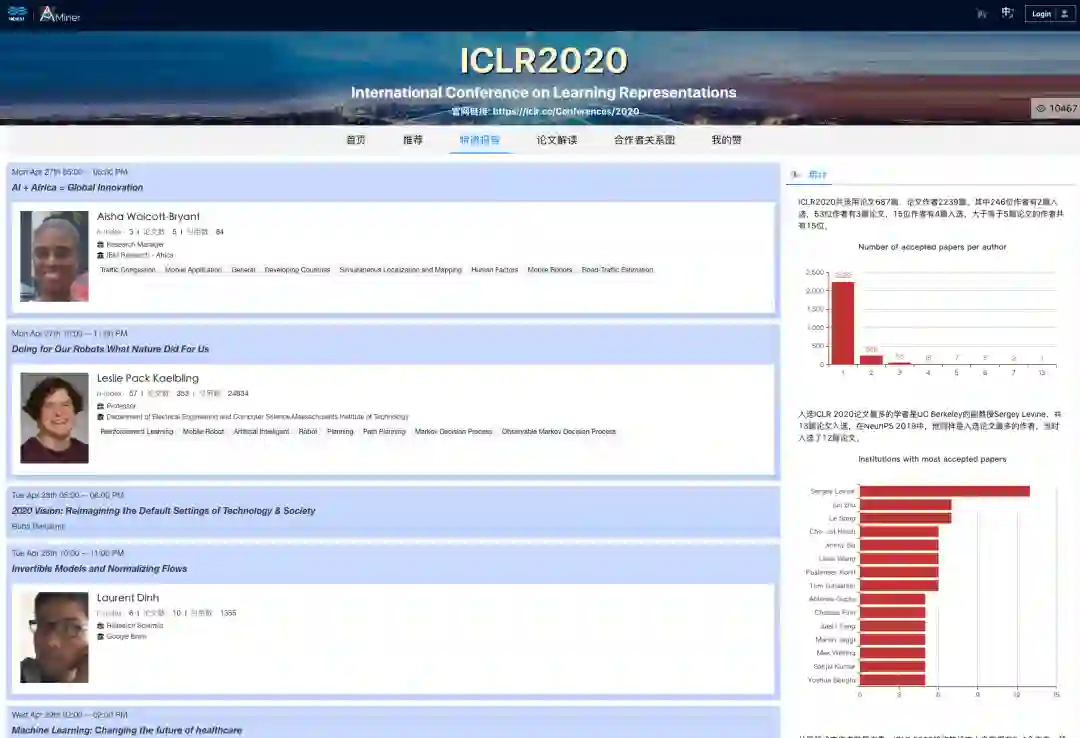Open talk Machine Learning: Changing the future of healthcare

click(x=127, y=730)
